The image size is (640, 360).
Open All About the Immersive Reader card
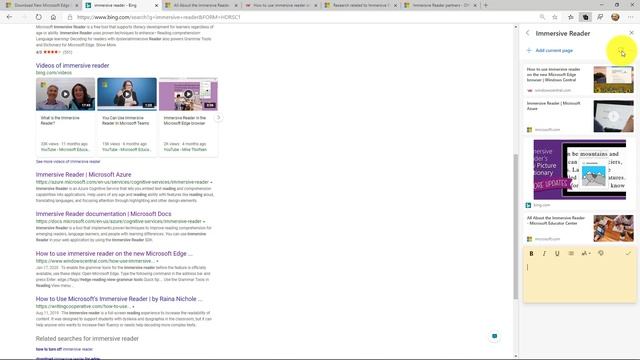[579, 228]
